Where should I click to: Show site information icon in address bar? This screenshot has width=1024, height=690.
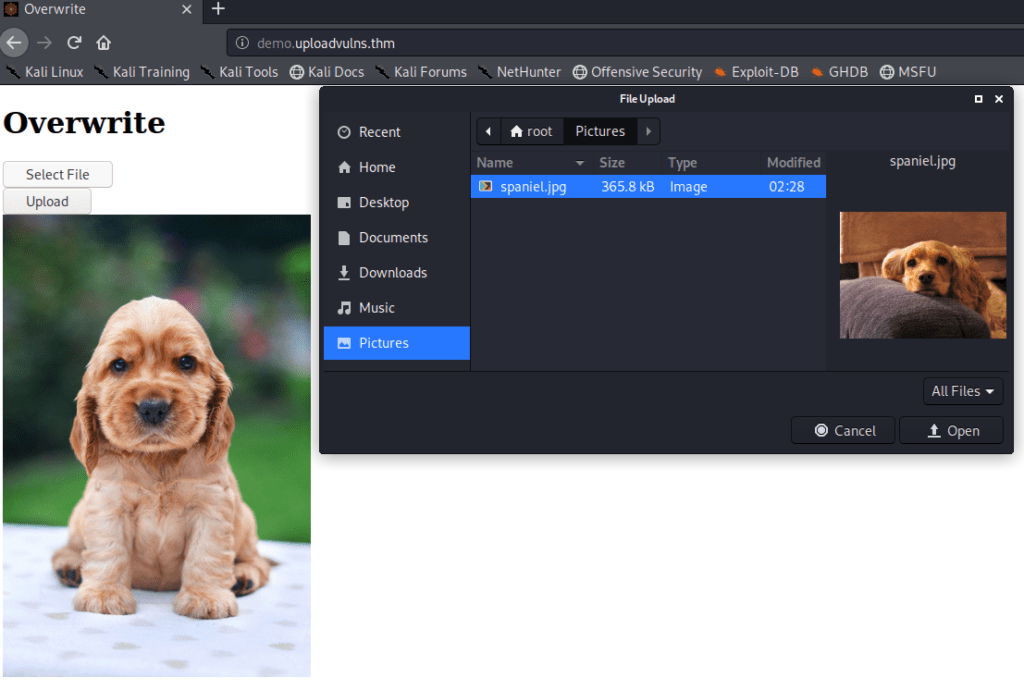coord(242,43)
